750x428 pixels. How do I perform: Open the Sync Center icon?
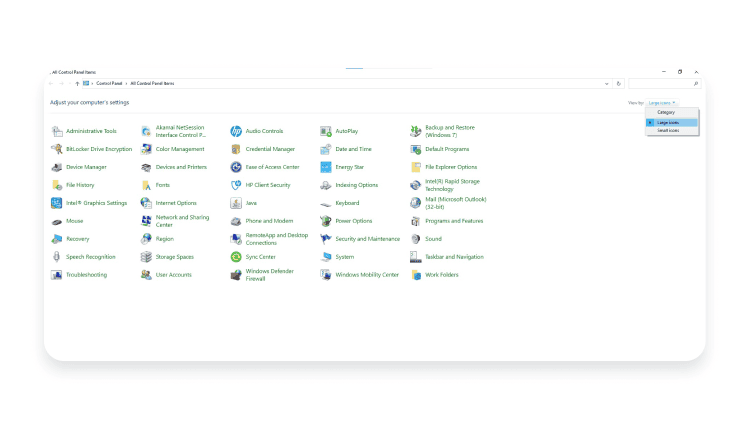pyautogui.click(x=236, y=257)
